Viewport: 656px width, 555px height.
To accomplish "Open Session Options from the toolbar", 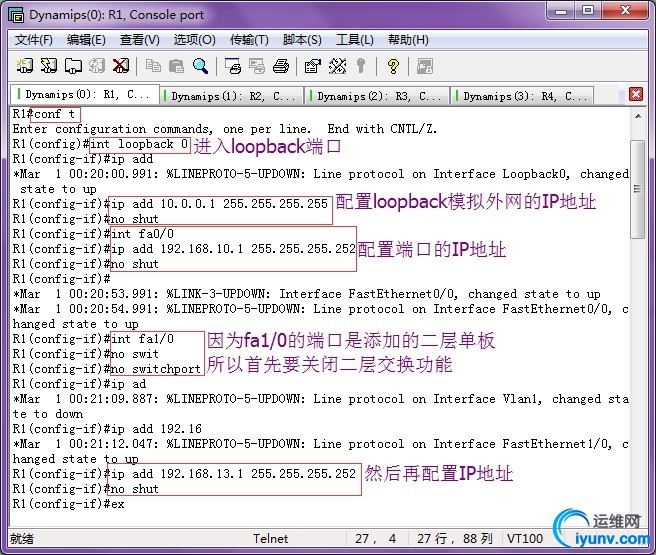I will tap(313, 66).
